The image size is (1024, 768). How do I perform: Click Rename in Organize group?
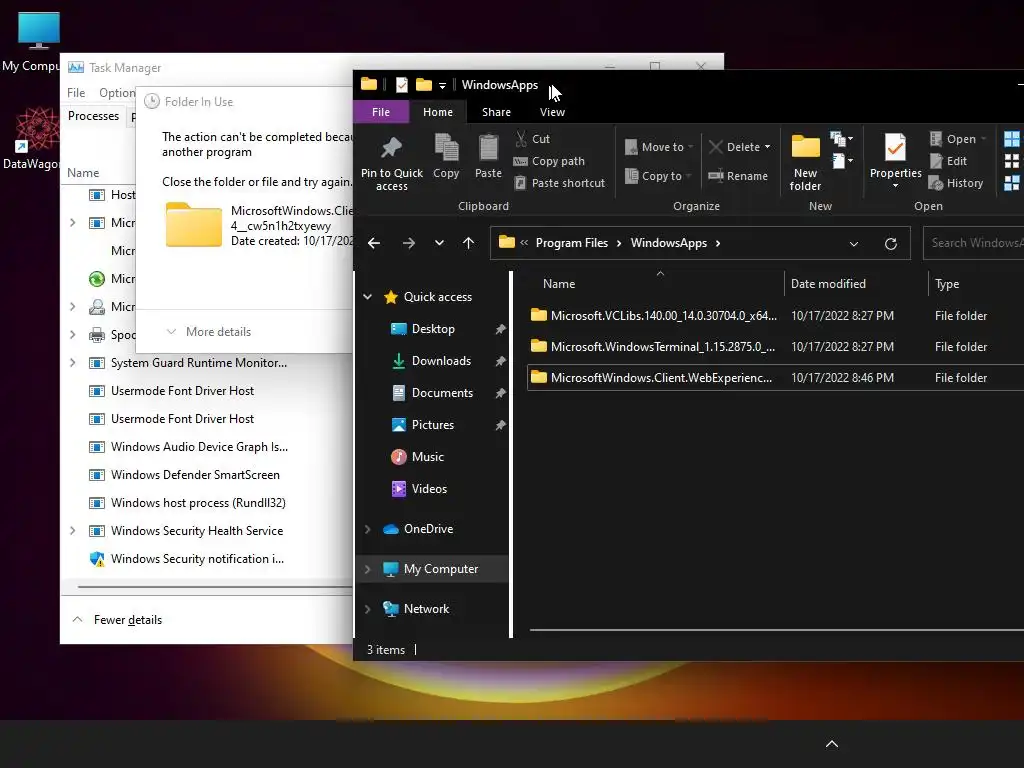pos(739,176)
